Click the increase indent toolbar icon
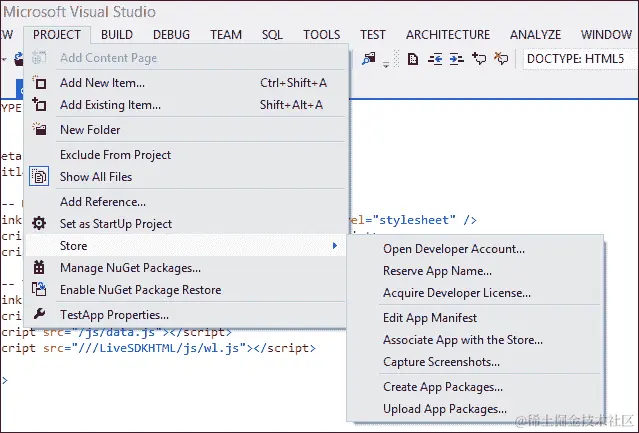 tap(456, 59)
